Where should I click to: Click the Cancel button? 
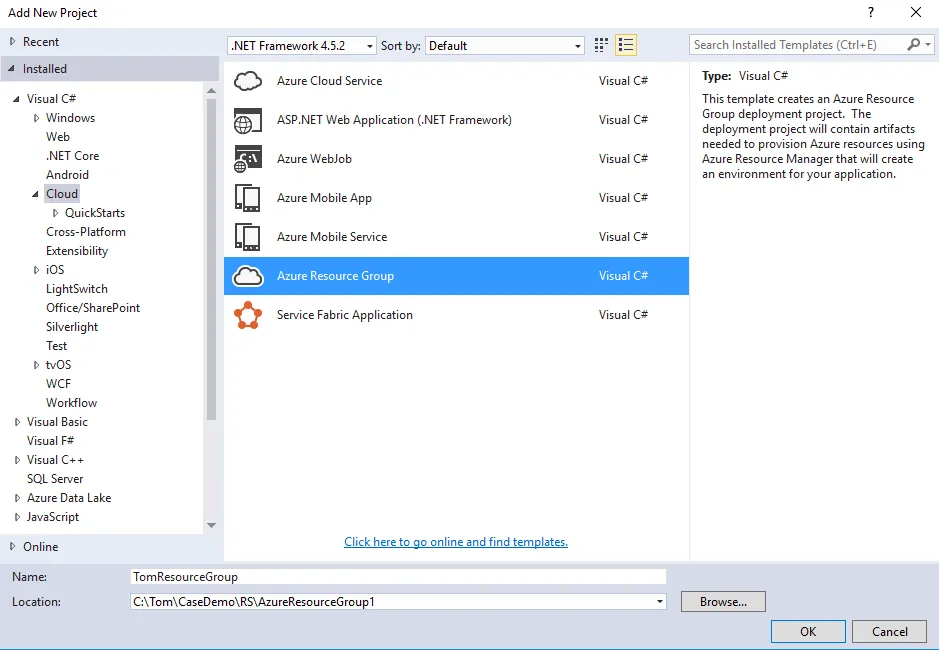coord(889,631)
